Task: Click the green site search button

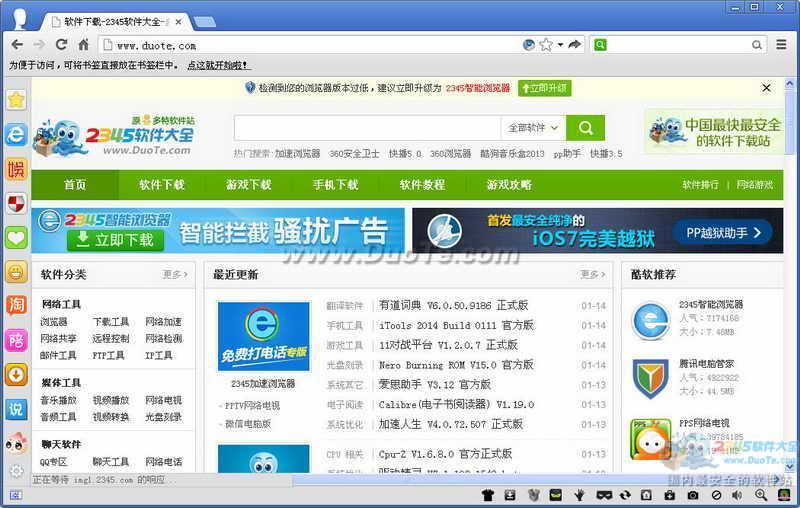Action: 585,128
